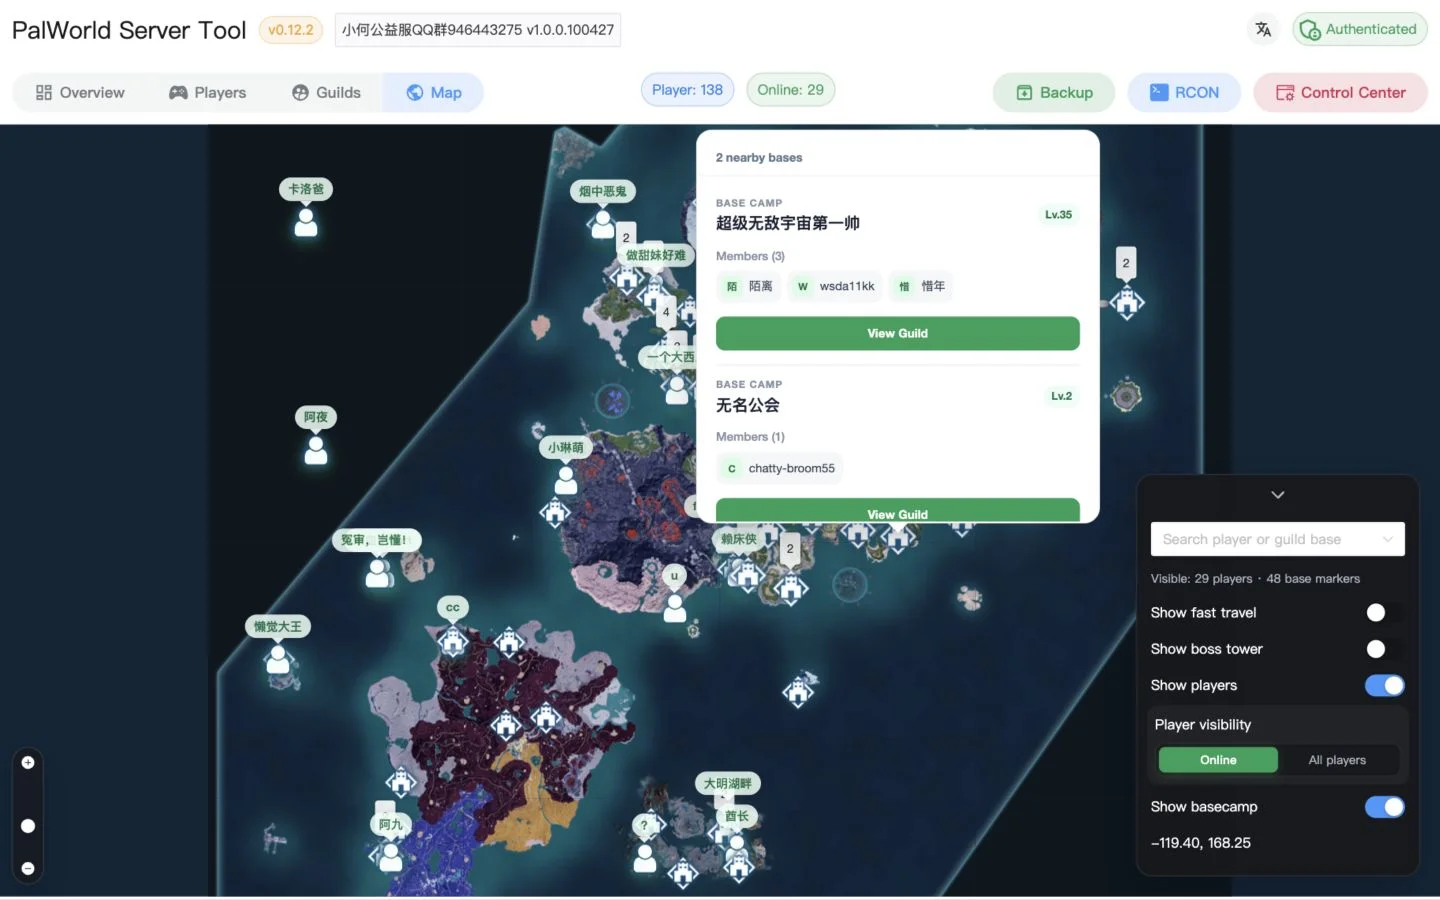This screenshot has height=900, width=1440.
Task: Select player marker 小琳萌 on map
Action: click(x=566, y=480)
